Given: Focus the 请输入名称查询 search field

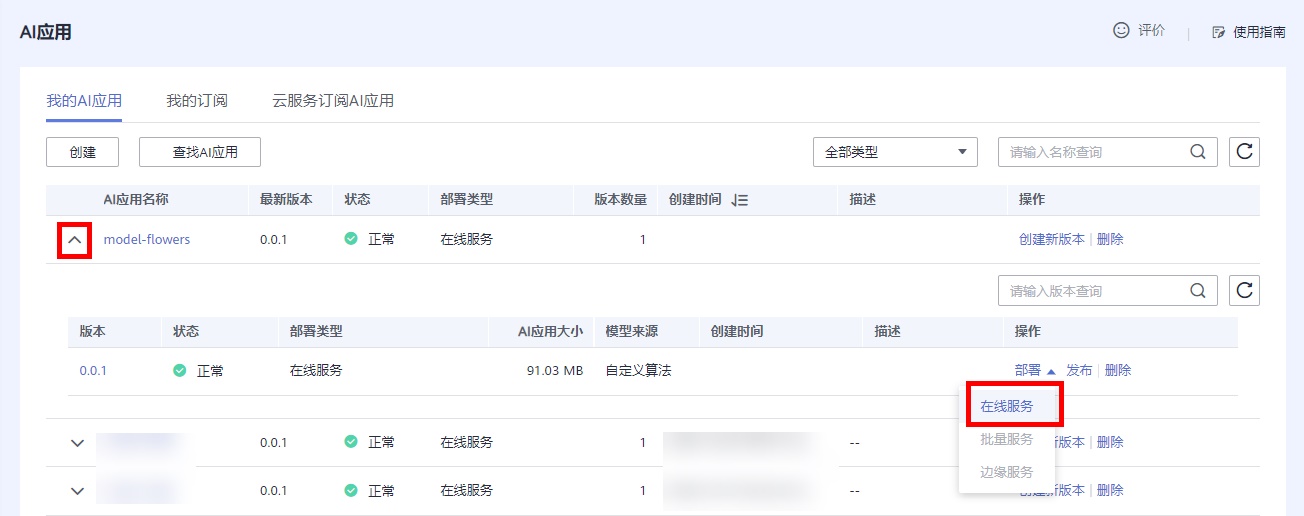Looking at the screenshot, I should click(x=1095, y=152).
